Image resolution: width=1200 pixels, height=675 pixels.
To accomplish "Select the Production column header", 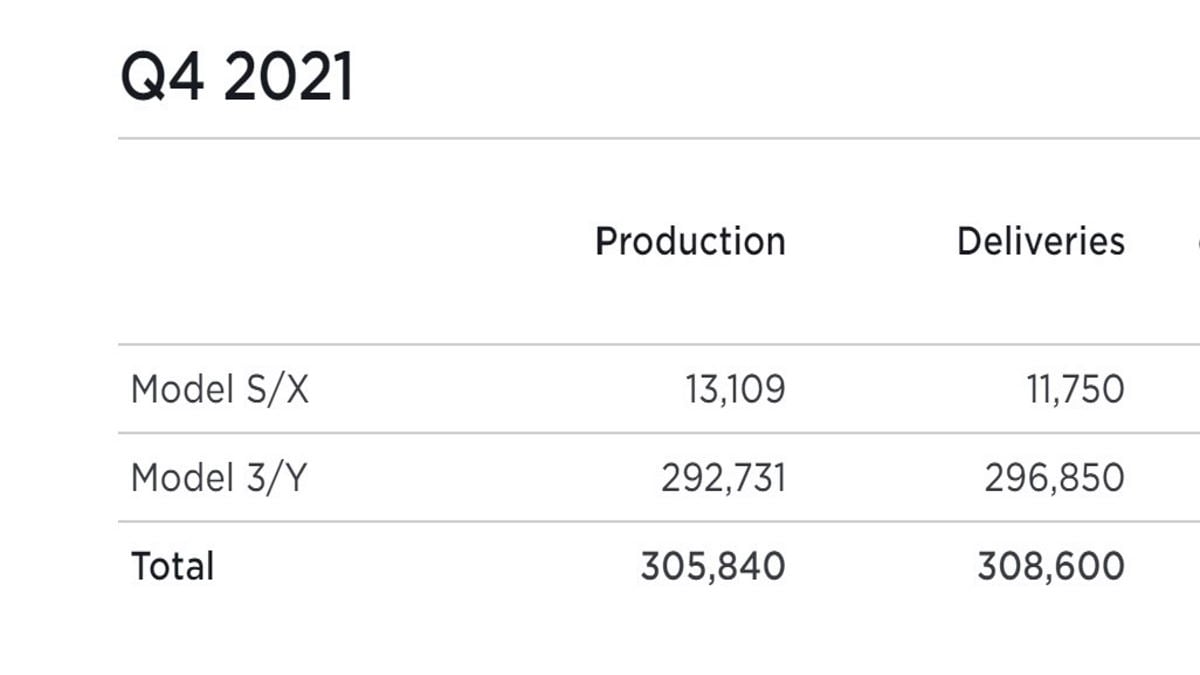I will (x=690, y=241).
